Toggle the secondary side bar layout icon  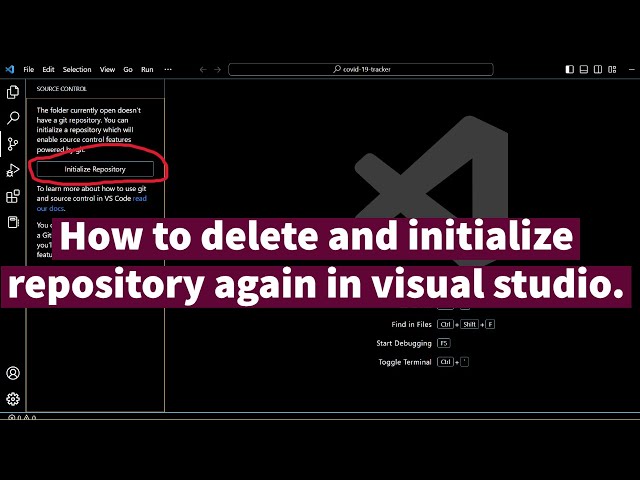click(x=598, y=69)
